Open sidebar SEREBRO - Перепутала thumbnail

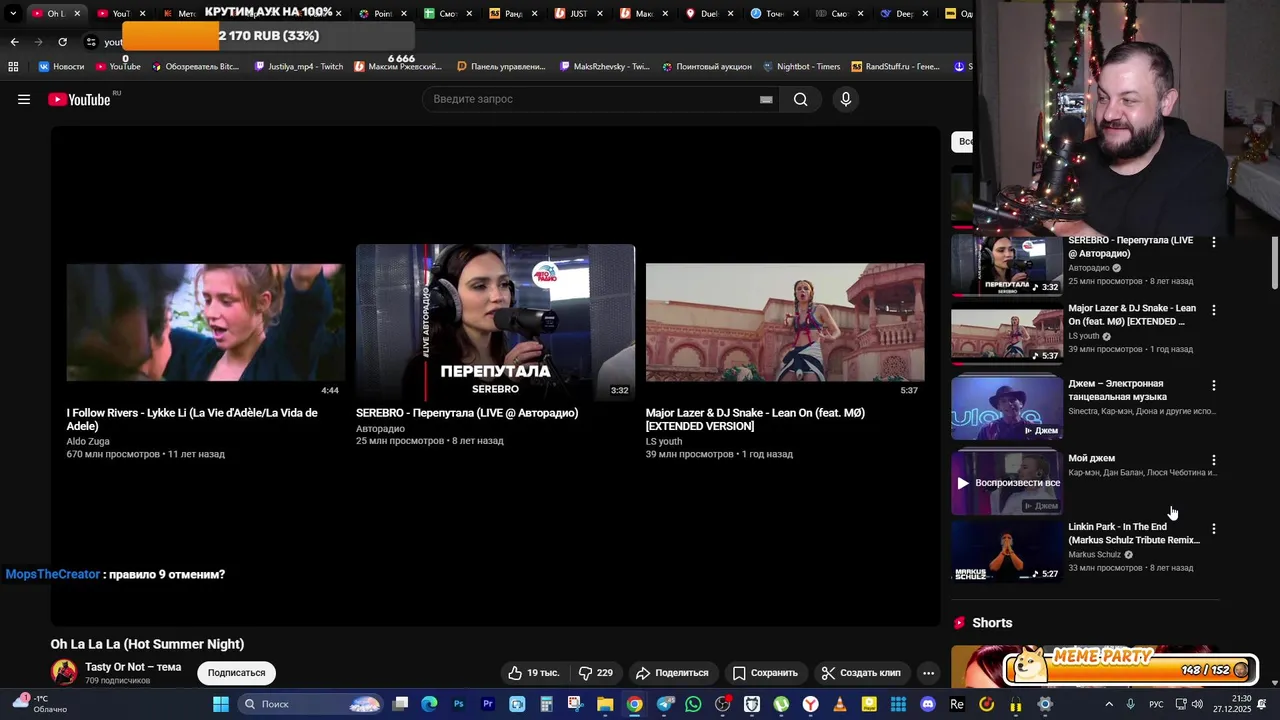click(x=1006, y=265)
